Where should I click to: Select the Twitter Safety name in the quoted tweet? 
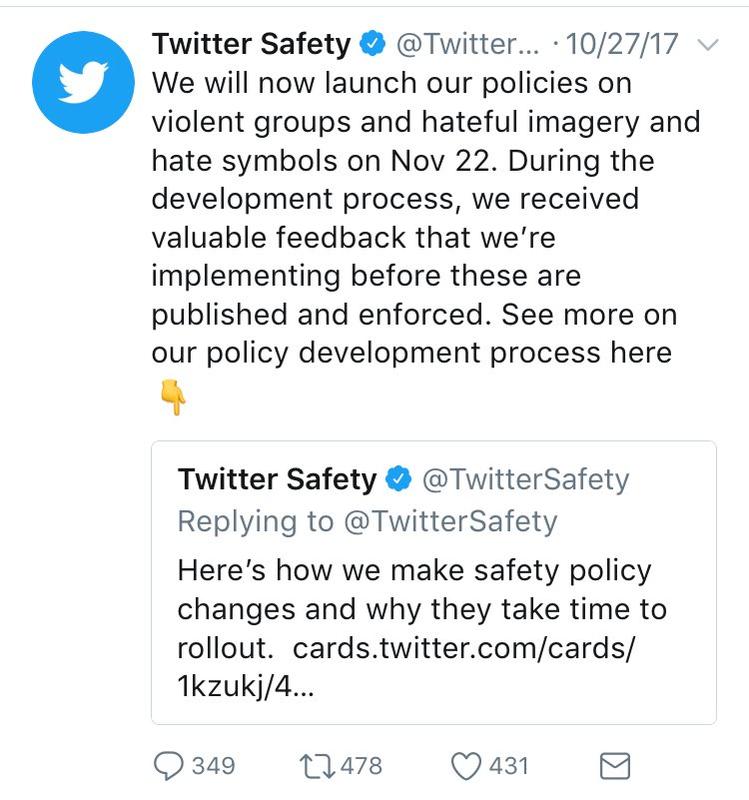(277, 480)
